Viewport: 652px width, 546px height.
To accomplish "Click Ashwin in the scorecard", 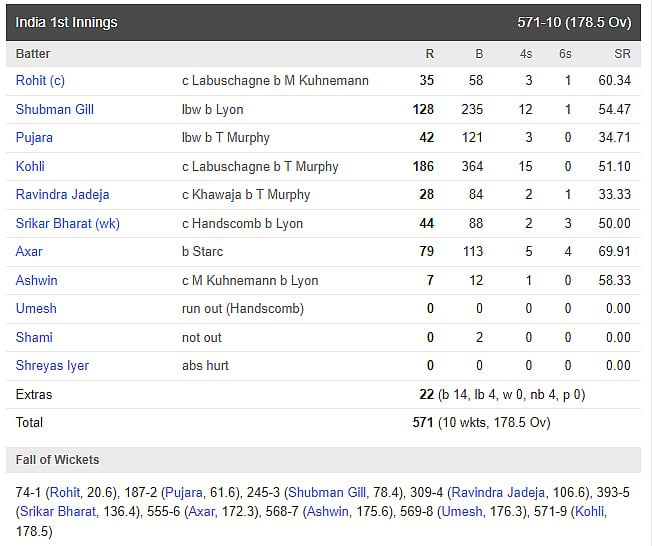I will (x=37, y=280).
